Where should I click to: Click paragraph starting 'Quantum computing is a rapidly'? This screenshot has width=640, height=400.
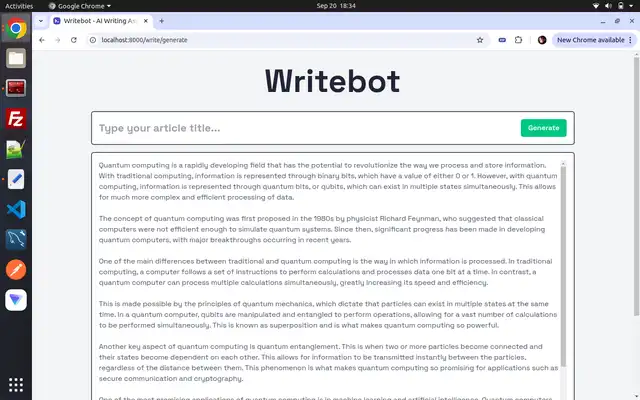pos(328,181)
